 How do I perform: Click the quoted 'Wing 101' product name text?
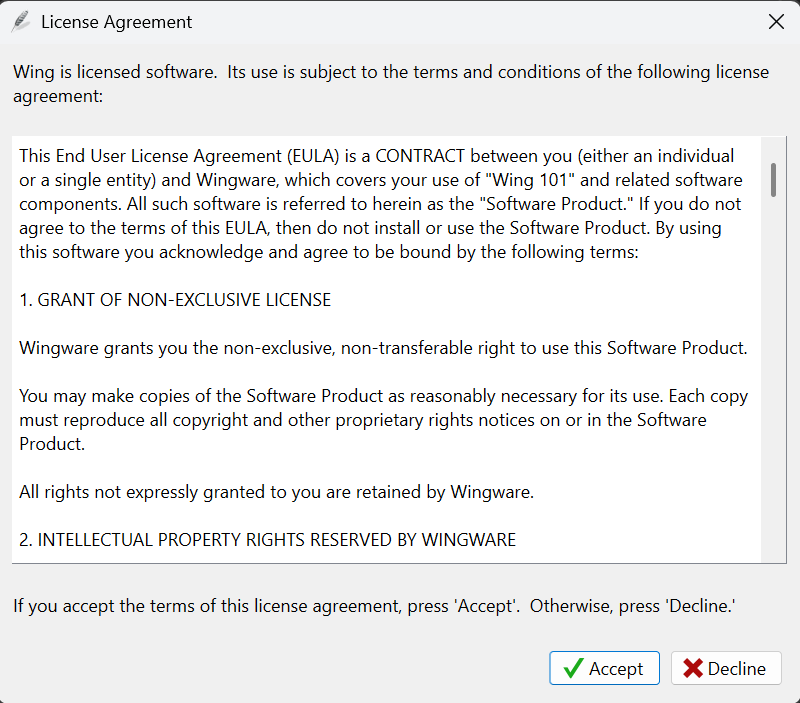pyautogui.click(x=530, y=180)
